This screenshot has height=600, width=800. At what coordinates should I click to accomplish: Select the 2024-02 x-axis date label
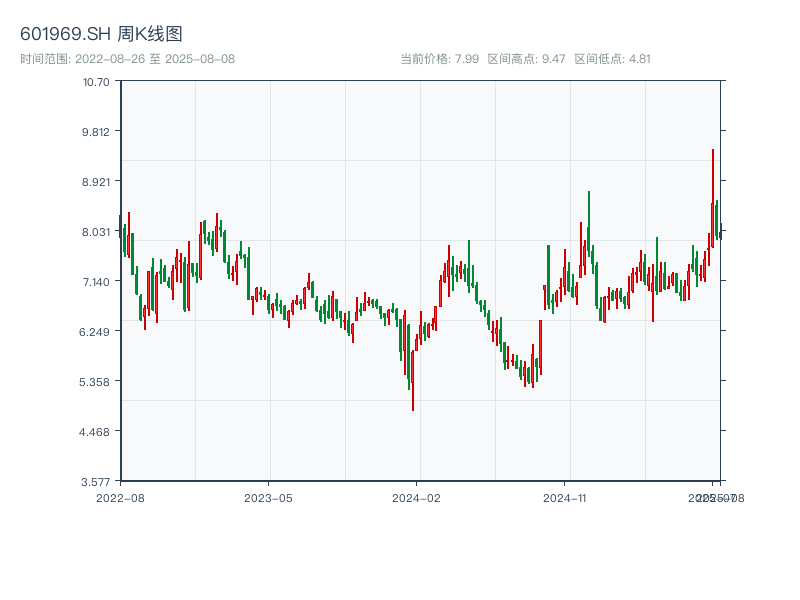click(416, 497)
